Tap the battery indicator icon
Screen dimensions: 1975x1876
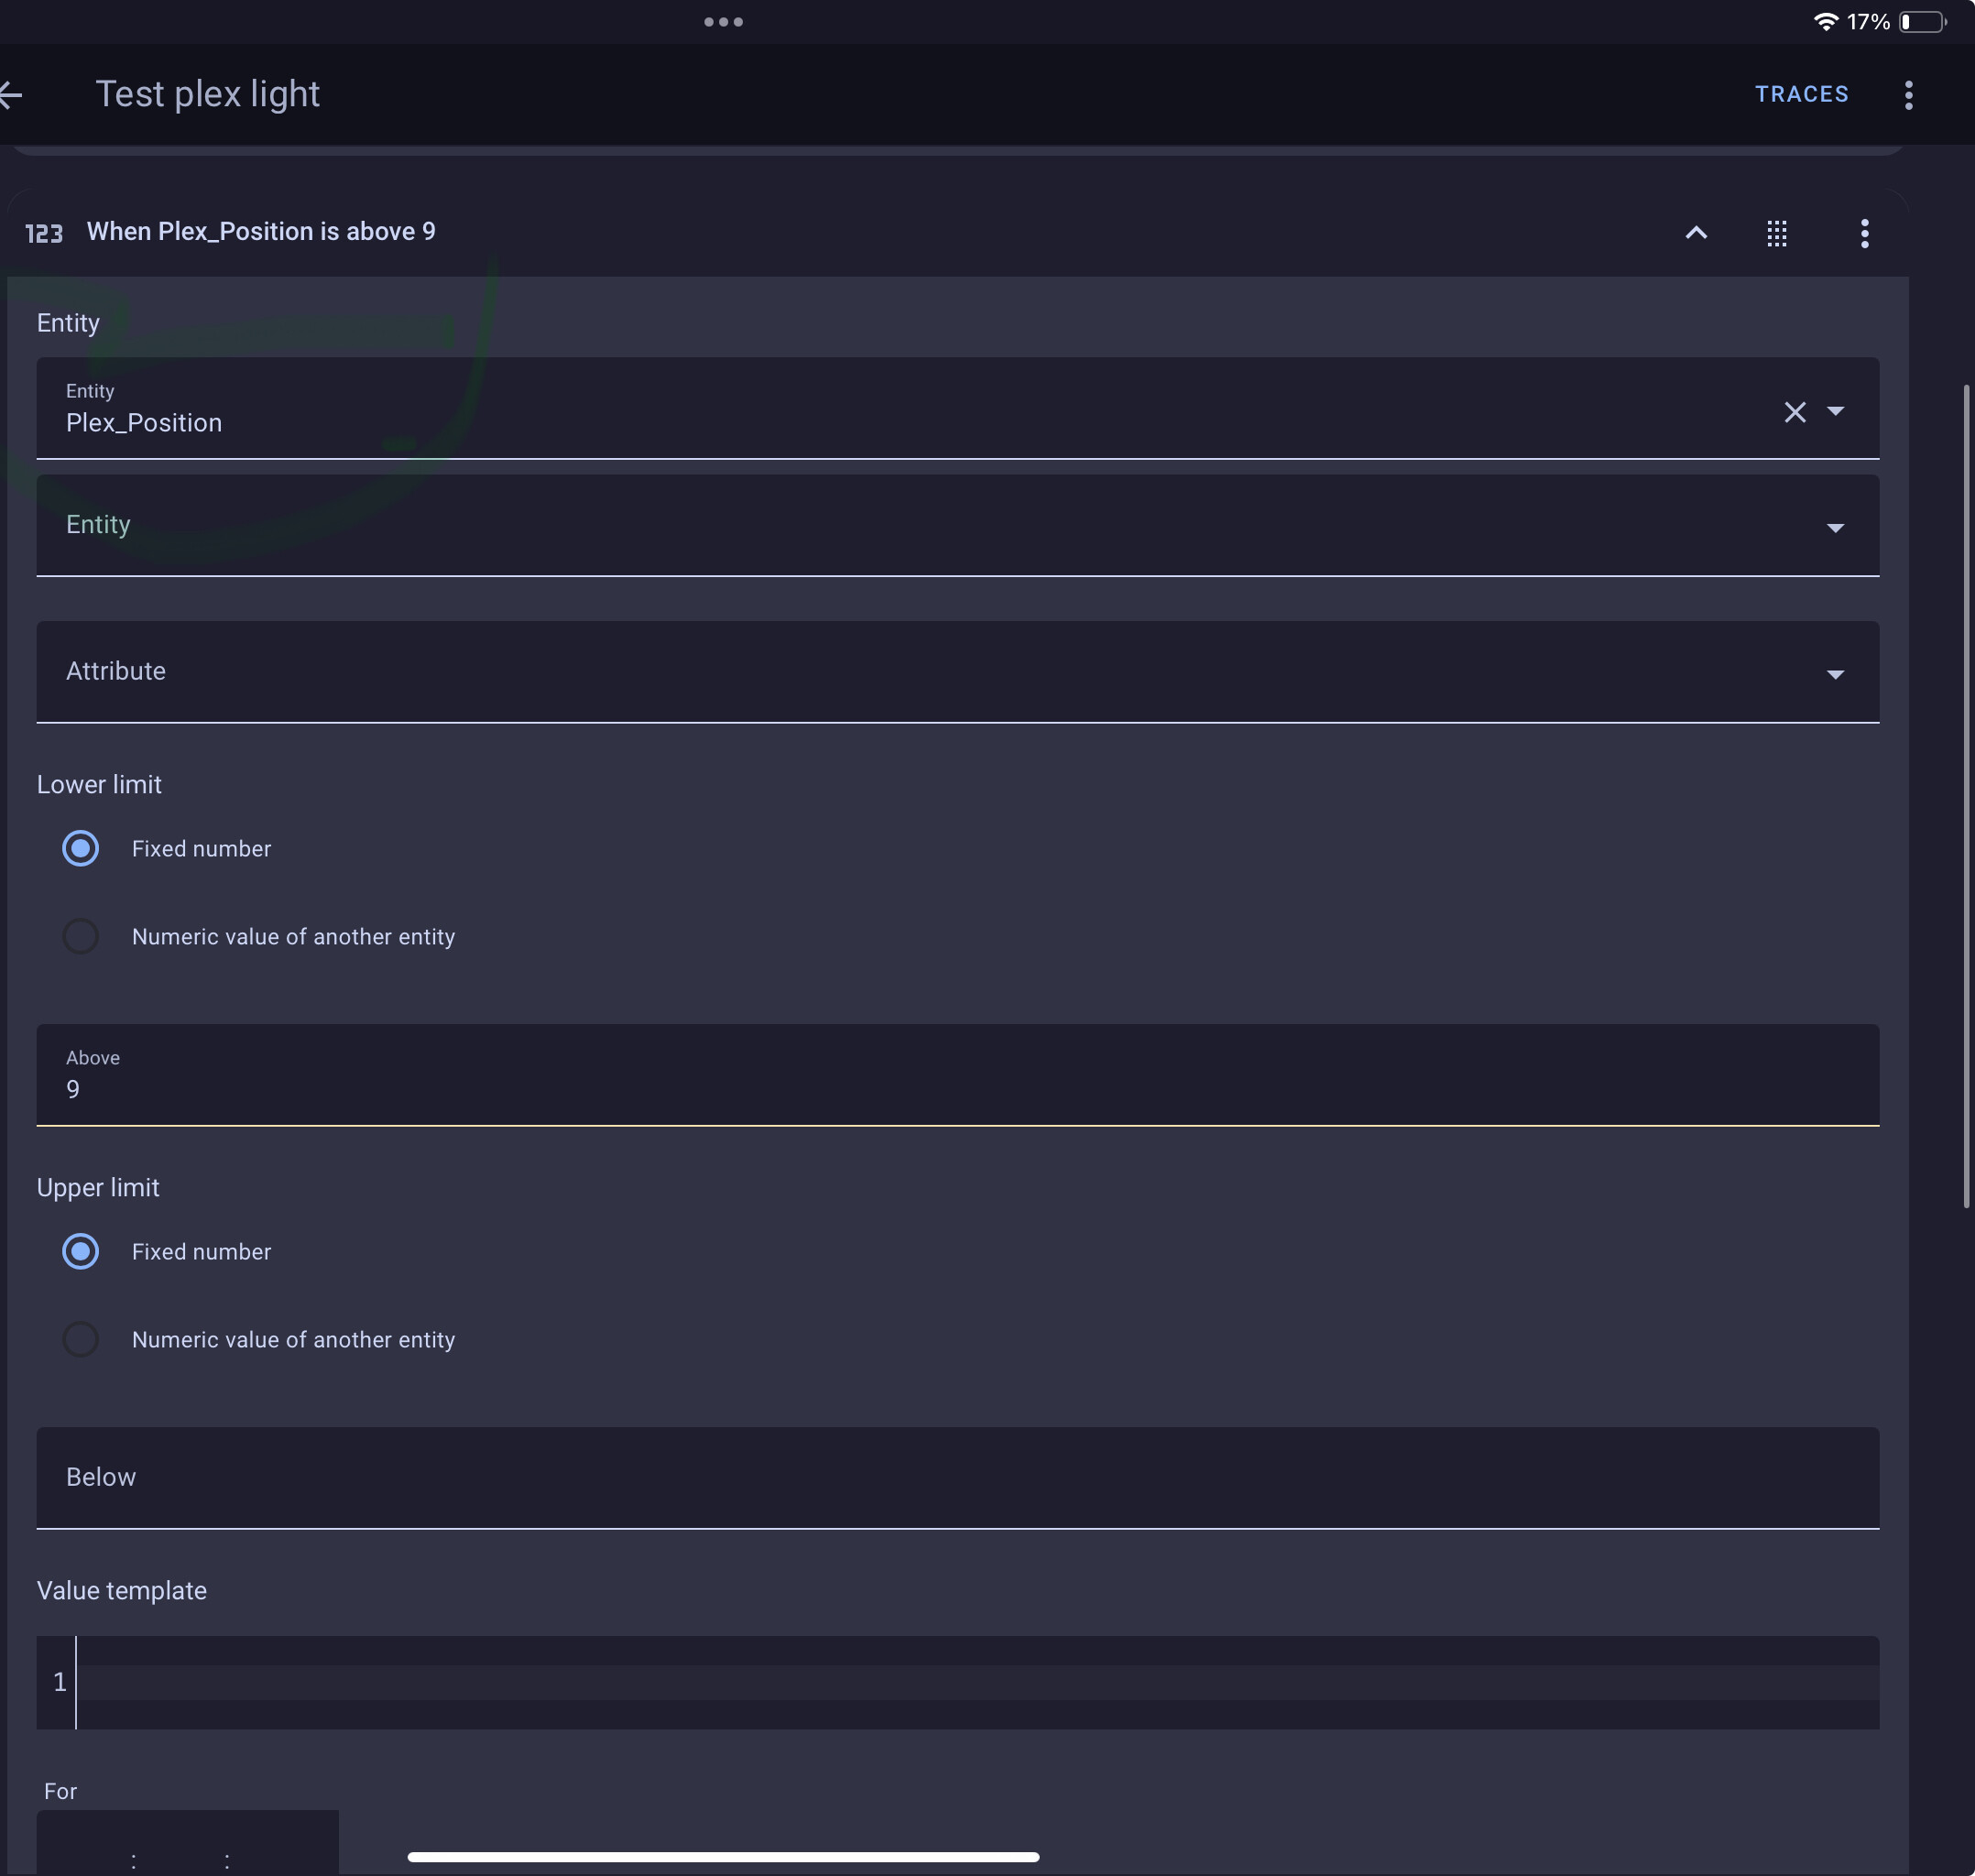[1922, 22]
